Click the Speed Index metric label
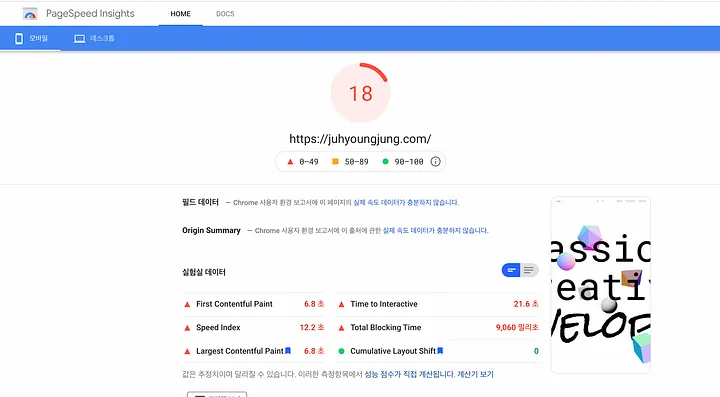Screen dimensions: 720x397 218,327
